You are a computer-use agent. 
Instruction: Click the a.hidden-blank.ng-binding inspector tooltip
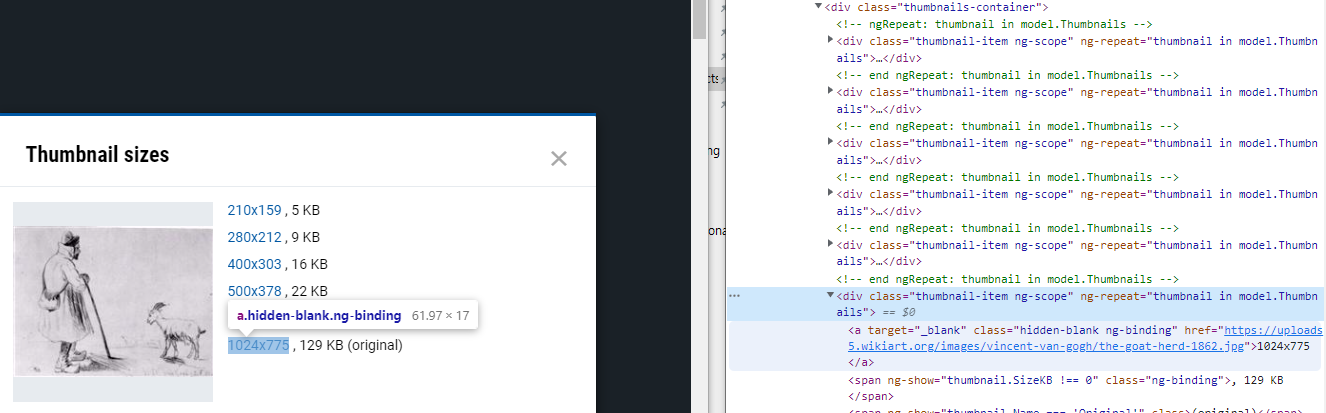pyautogui.click(x=353, y=315)
